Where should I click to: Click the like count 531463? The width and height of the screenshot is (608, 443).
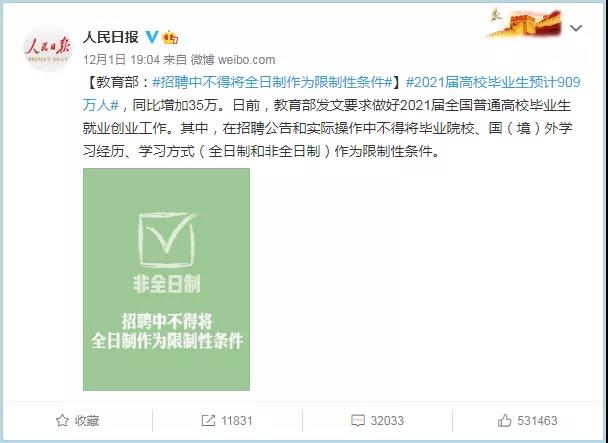click(537, 421)
